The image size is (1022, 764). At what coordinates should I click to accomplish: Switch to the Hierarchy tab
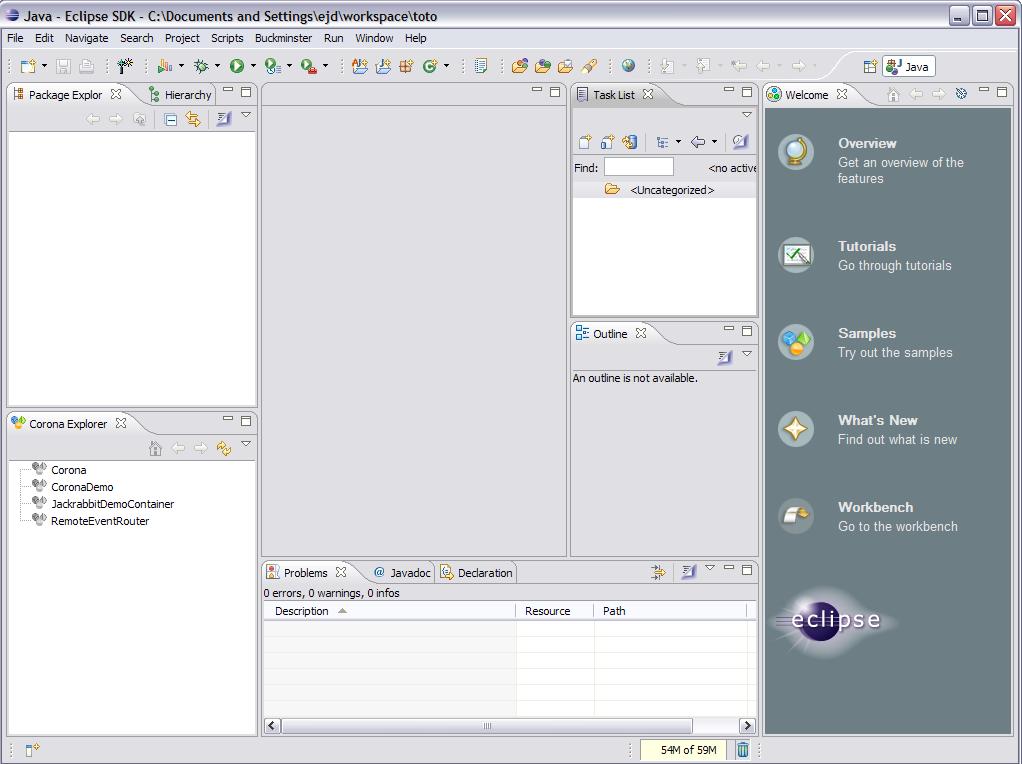click(x=181, y=95)
